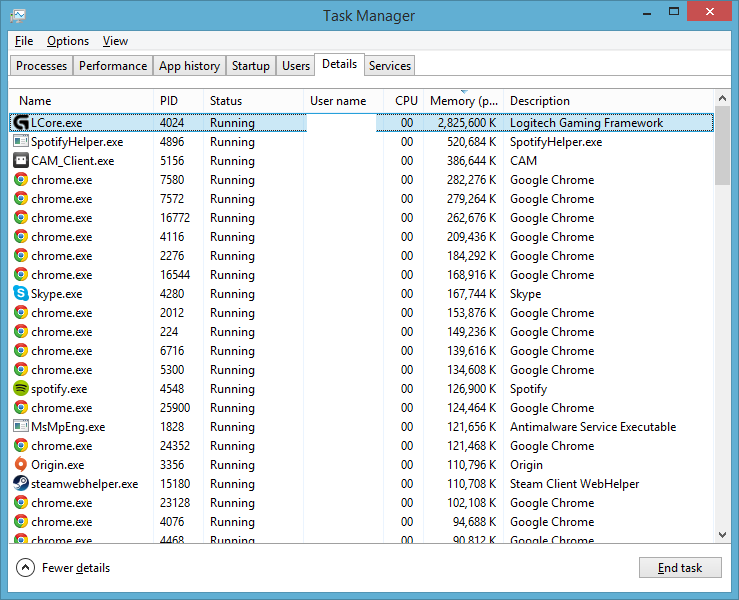This screenshot has width=739, height=600.
Task: Switch to the Performance tab
Action: click(113, 66)
